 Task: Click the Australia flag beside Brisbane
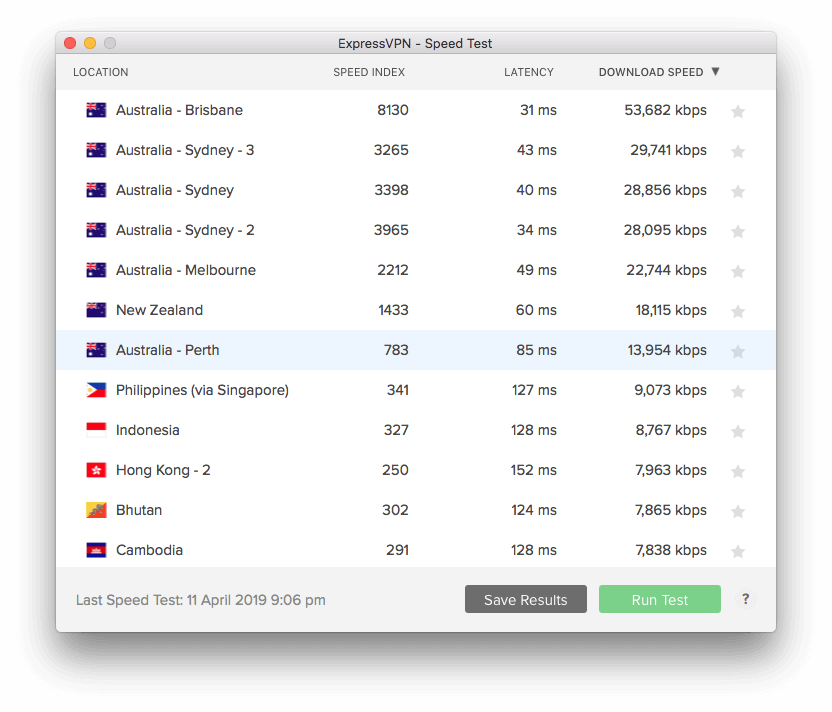(x=96, y=110)
